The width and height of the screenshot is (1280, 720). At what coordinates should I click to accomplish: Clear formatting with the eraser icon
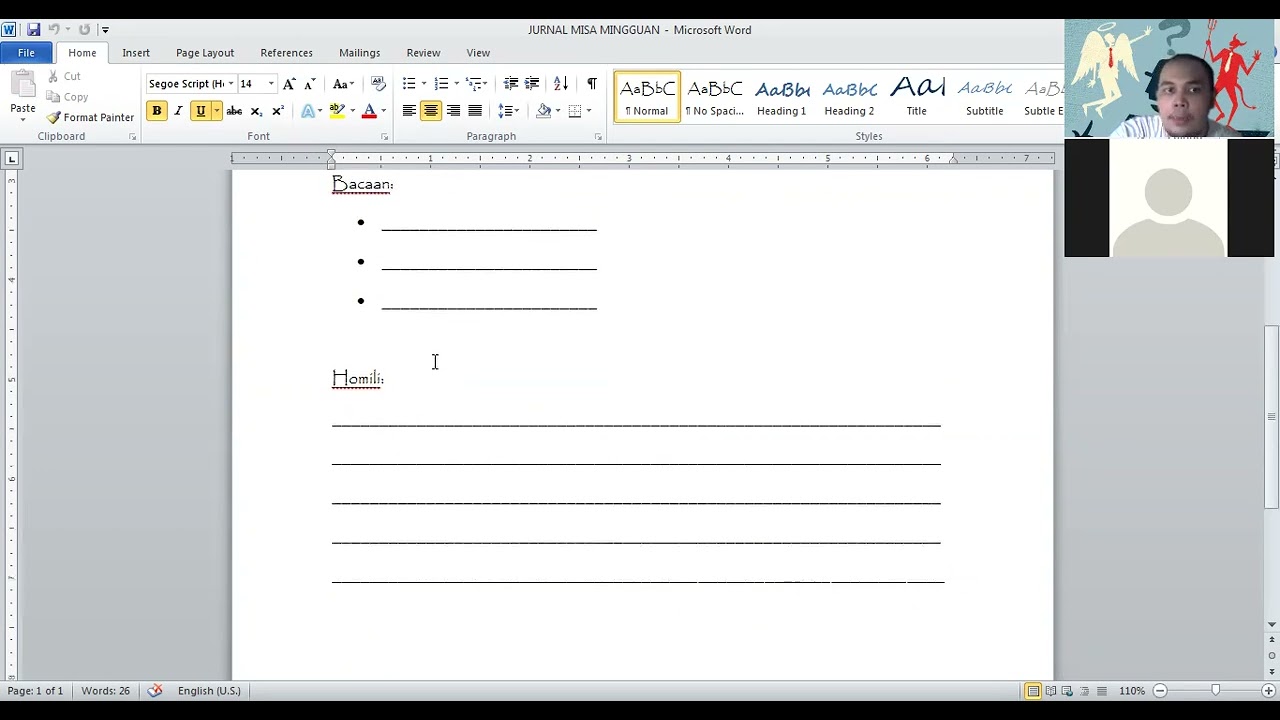point(378,84)
